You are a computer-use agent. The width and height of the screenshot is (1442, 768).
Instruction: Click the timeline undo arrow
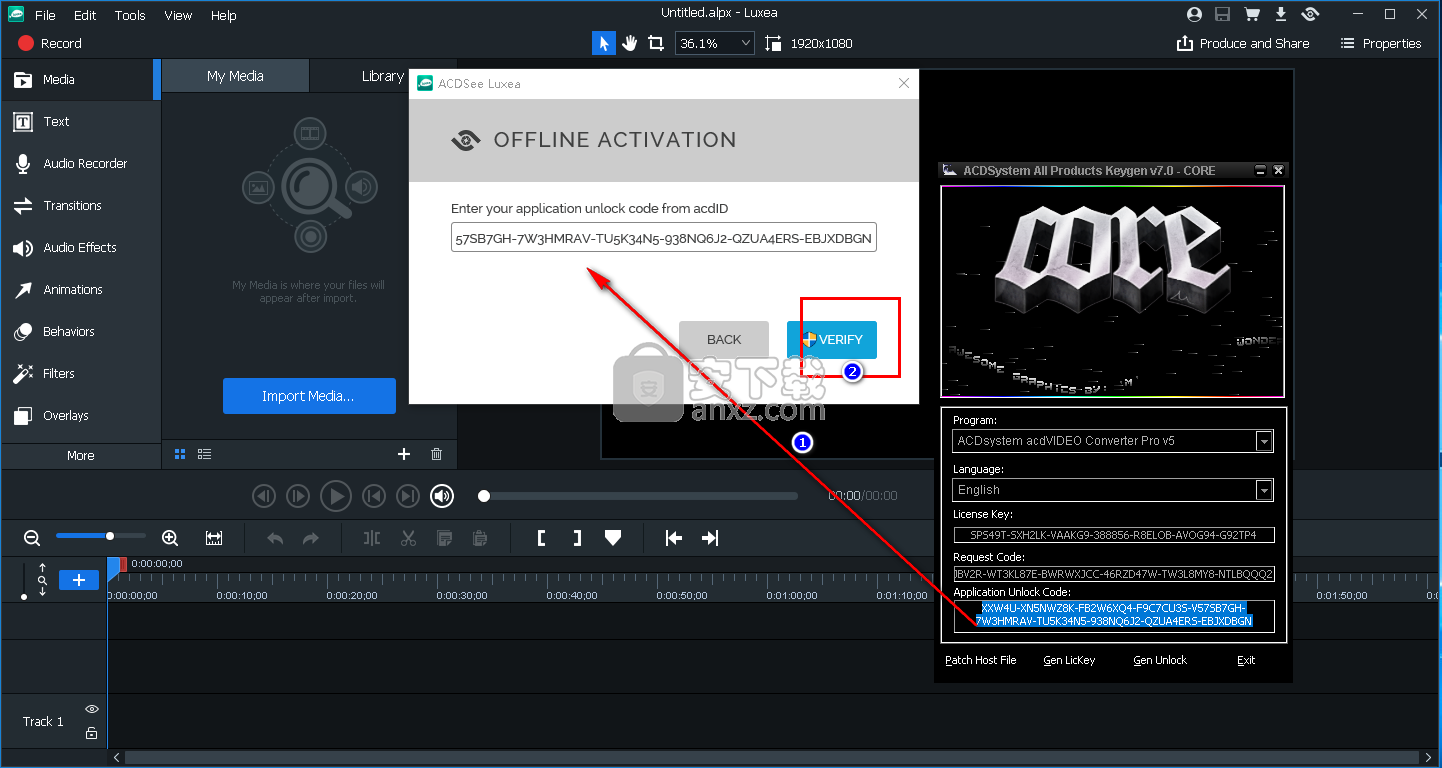point(275,538)
